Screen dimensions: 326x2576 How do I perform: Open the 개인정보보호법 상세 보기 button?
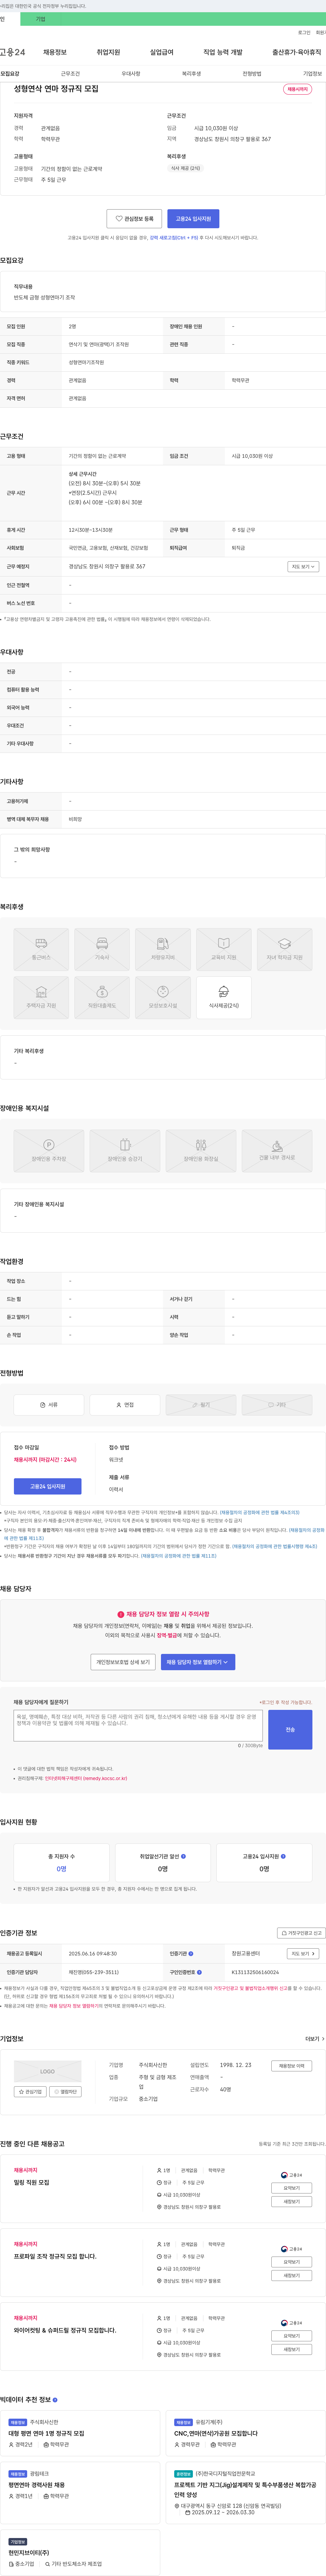[123, 1662]
